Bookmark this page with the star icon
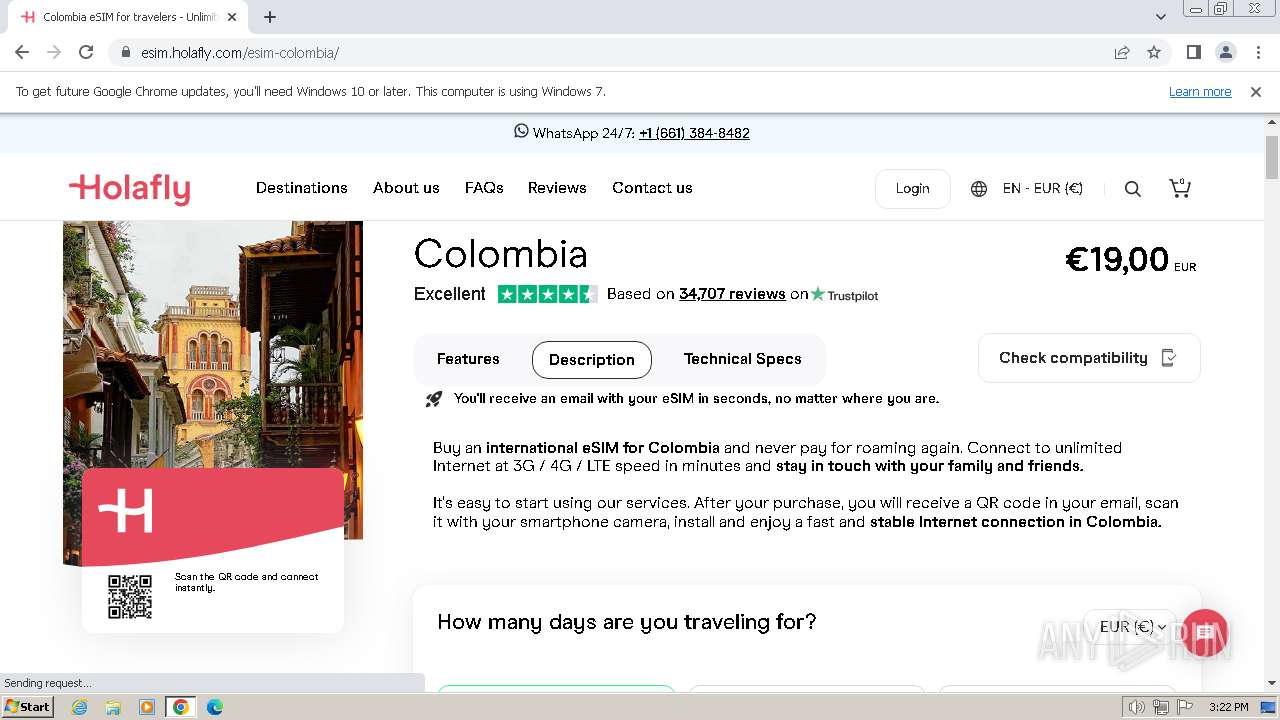 pyautogui.click(x=1154, y=52)
